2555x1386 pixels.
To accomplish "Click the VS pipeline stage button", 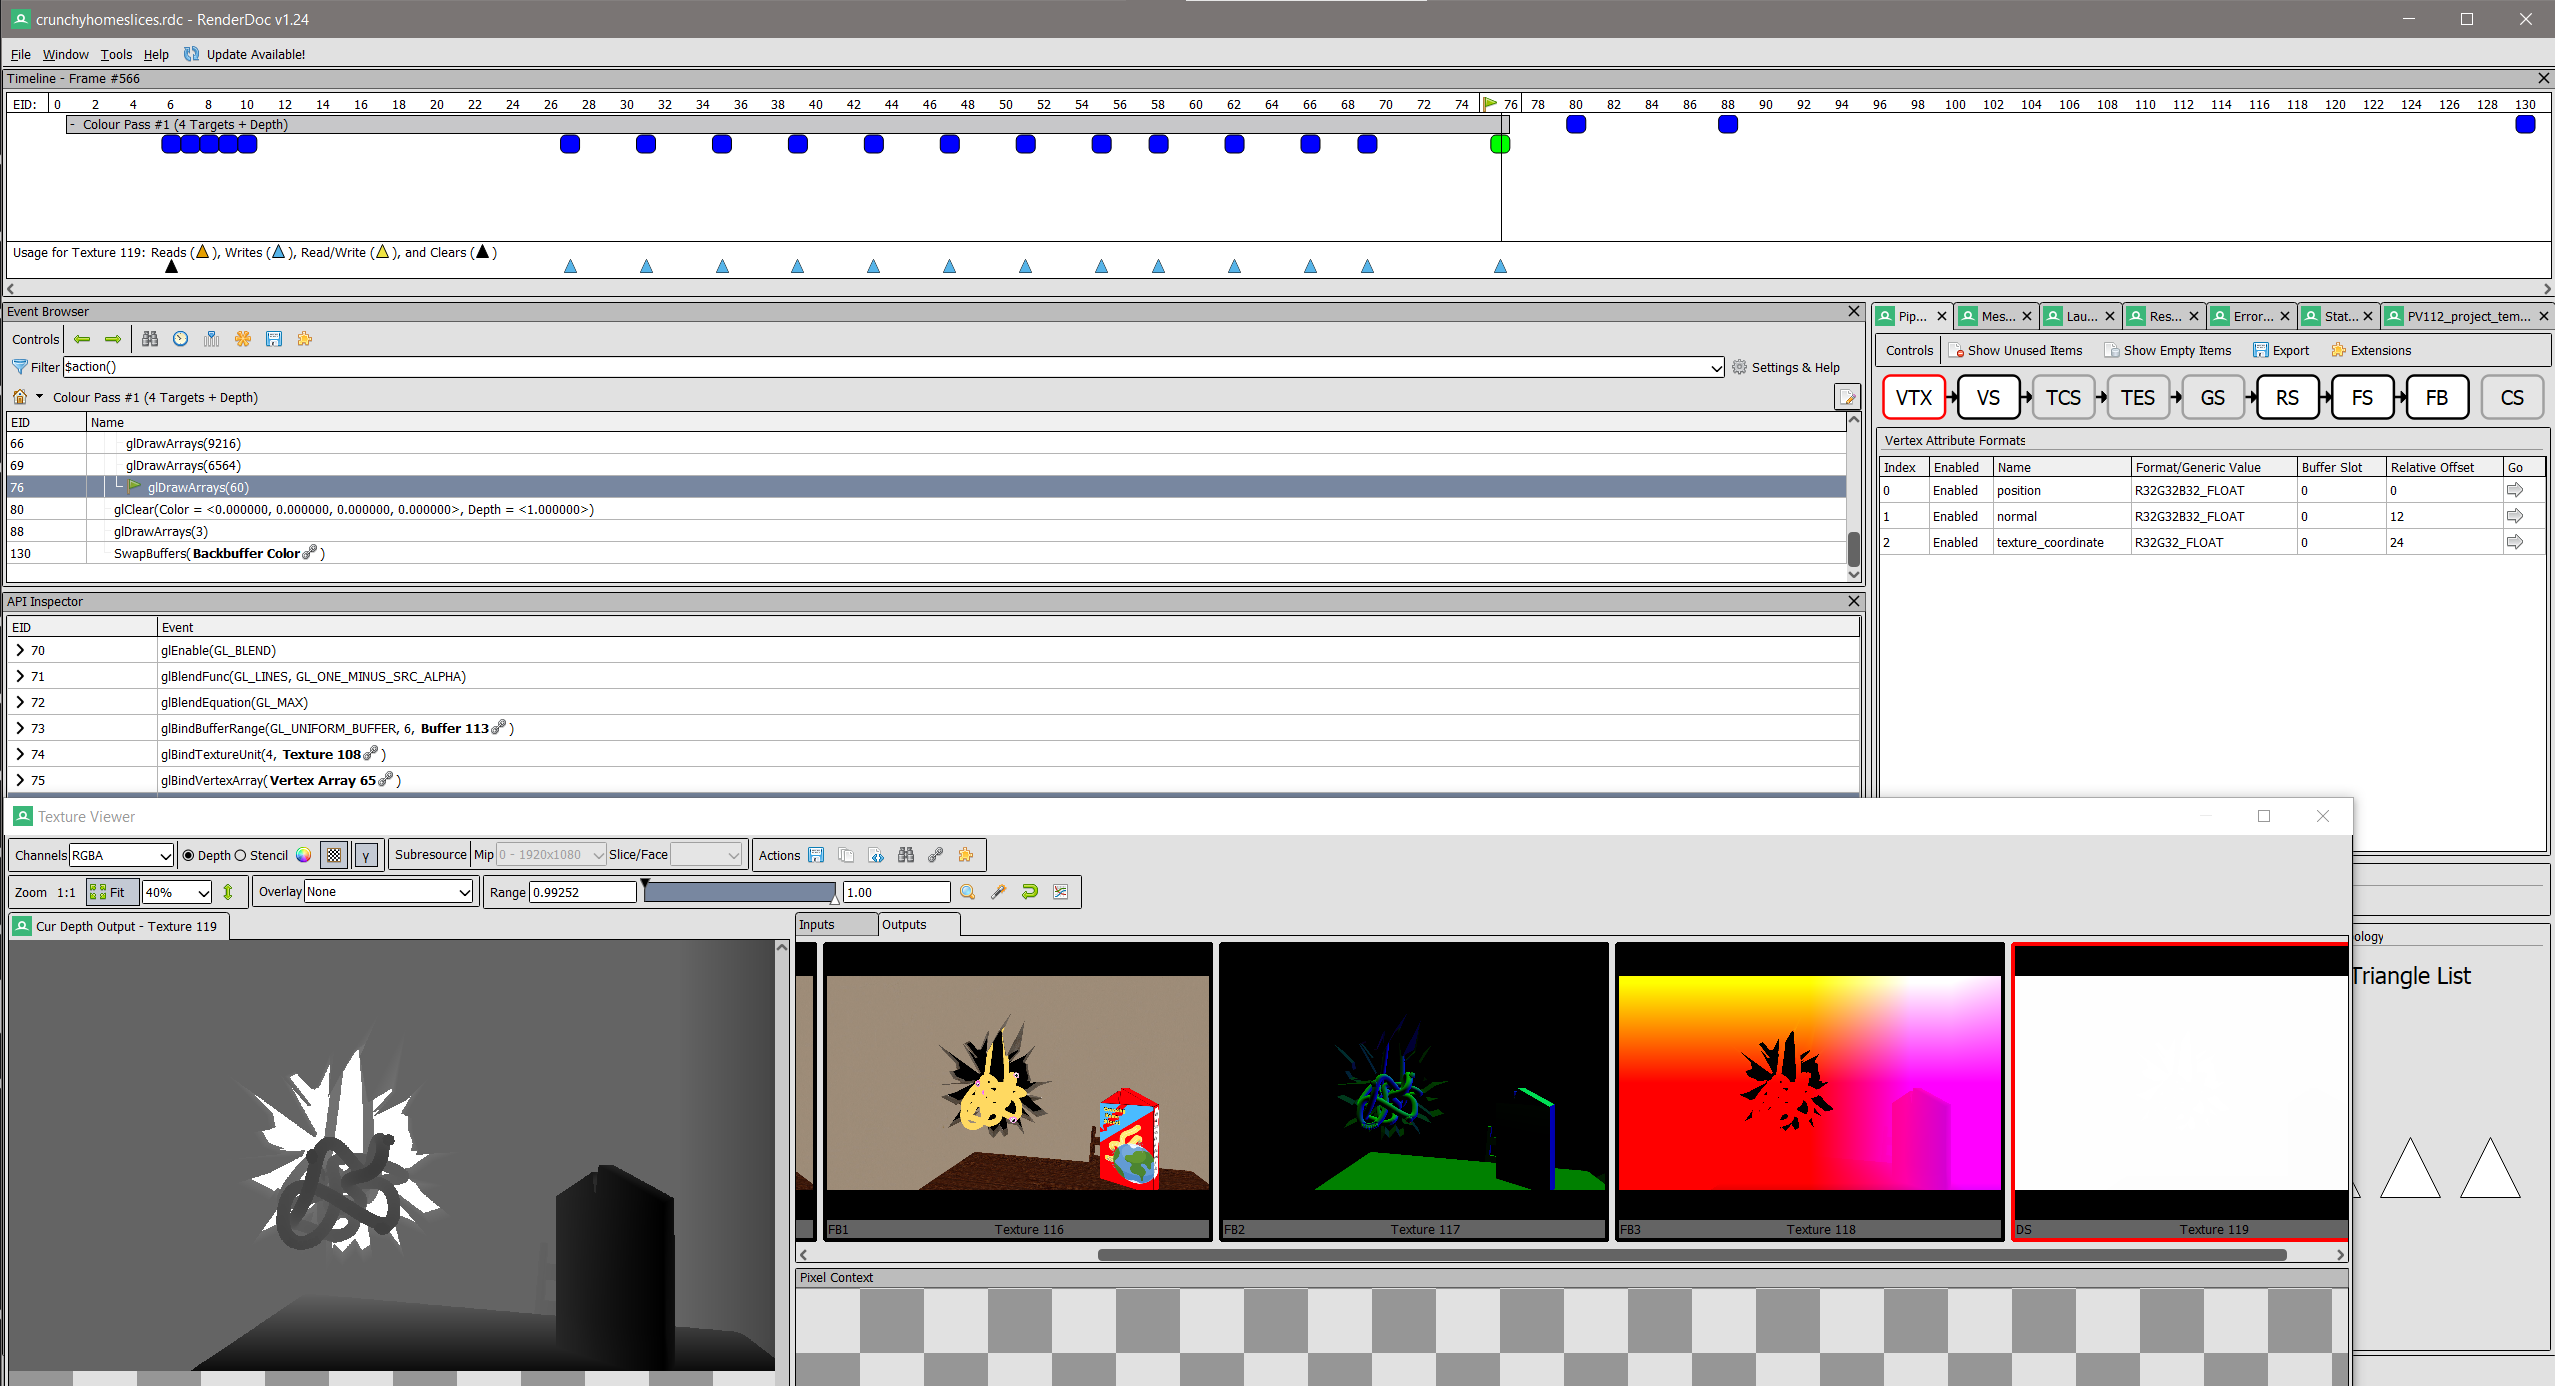I will 1987,397.
